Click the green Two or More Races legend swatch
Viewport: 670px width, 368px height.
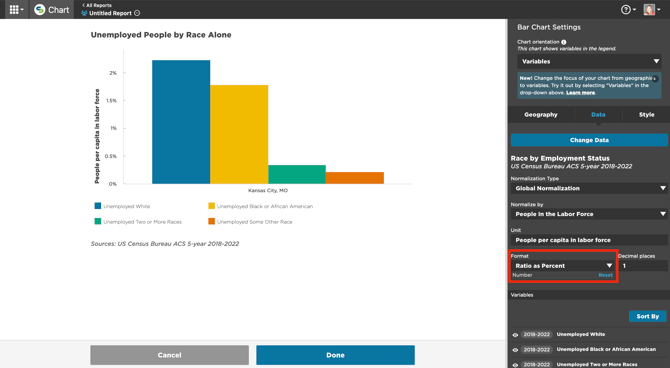click(98, 221)
